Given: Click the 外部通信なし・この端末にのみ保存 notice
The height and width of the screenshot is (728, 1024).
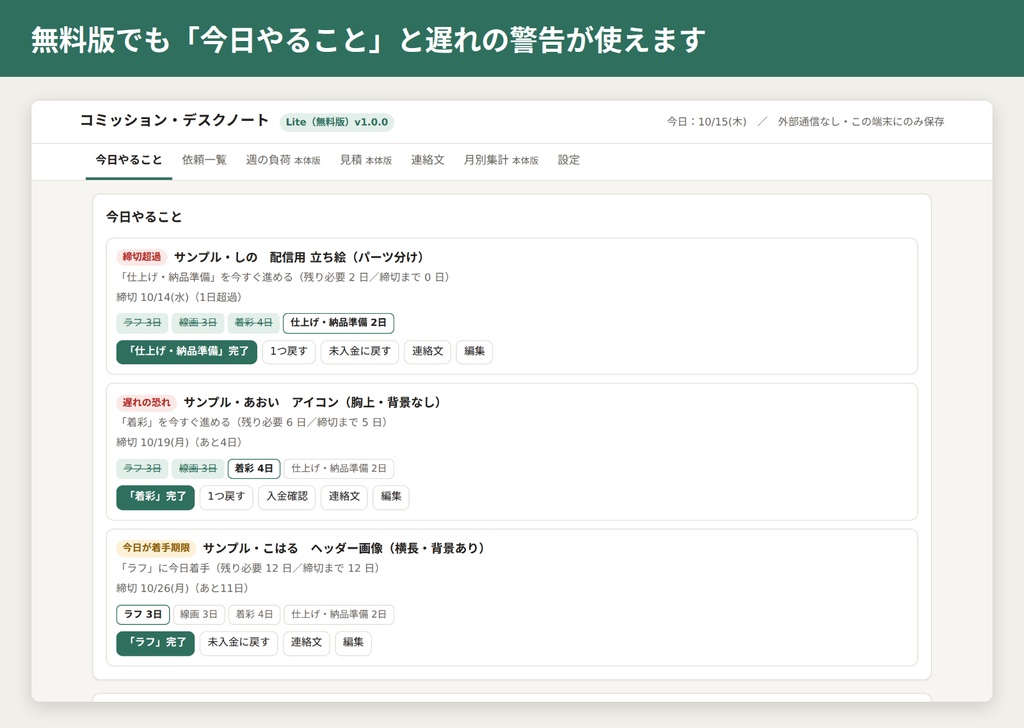Looking at the screenshot, I should pos(861,122).
